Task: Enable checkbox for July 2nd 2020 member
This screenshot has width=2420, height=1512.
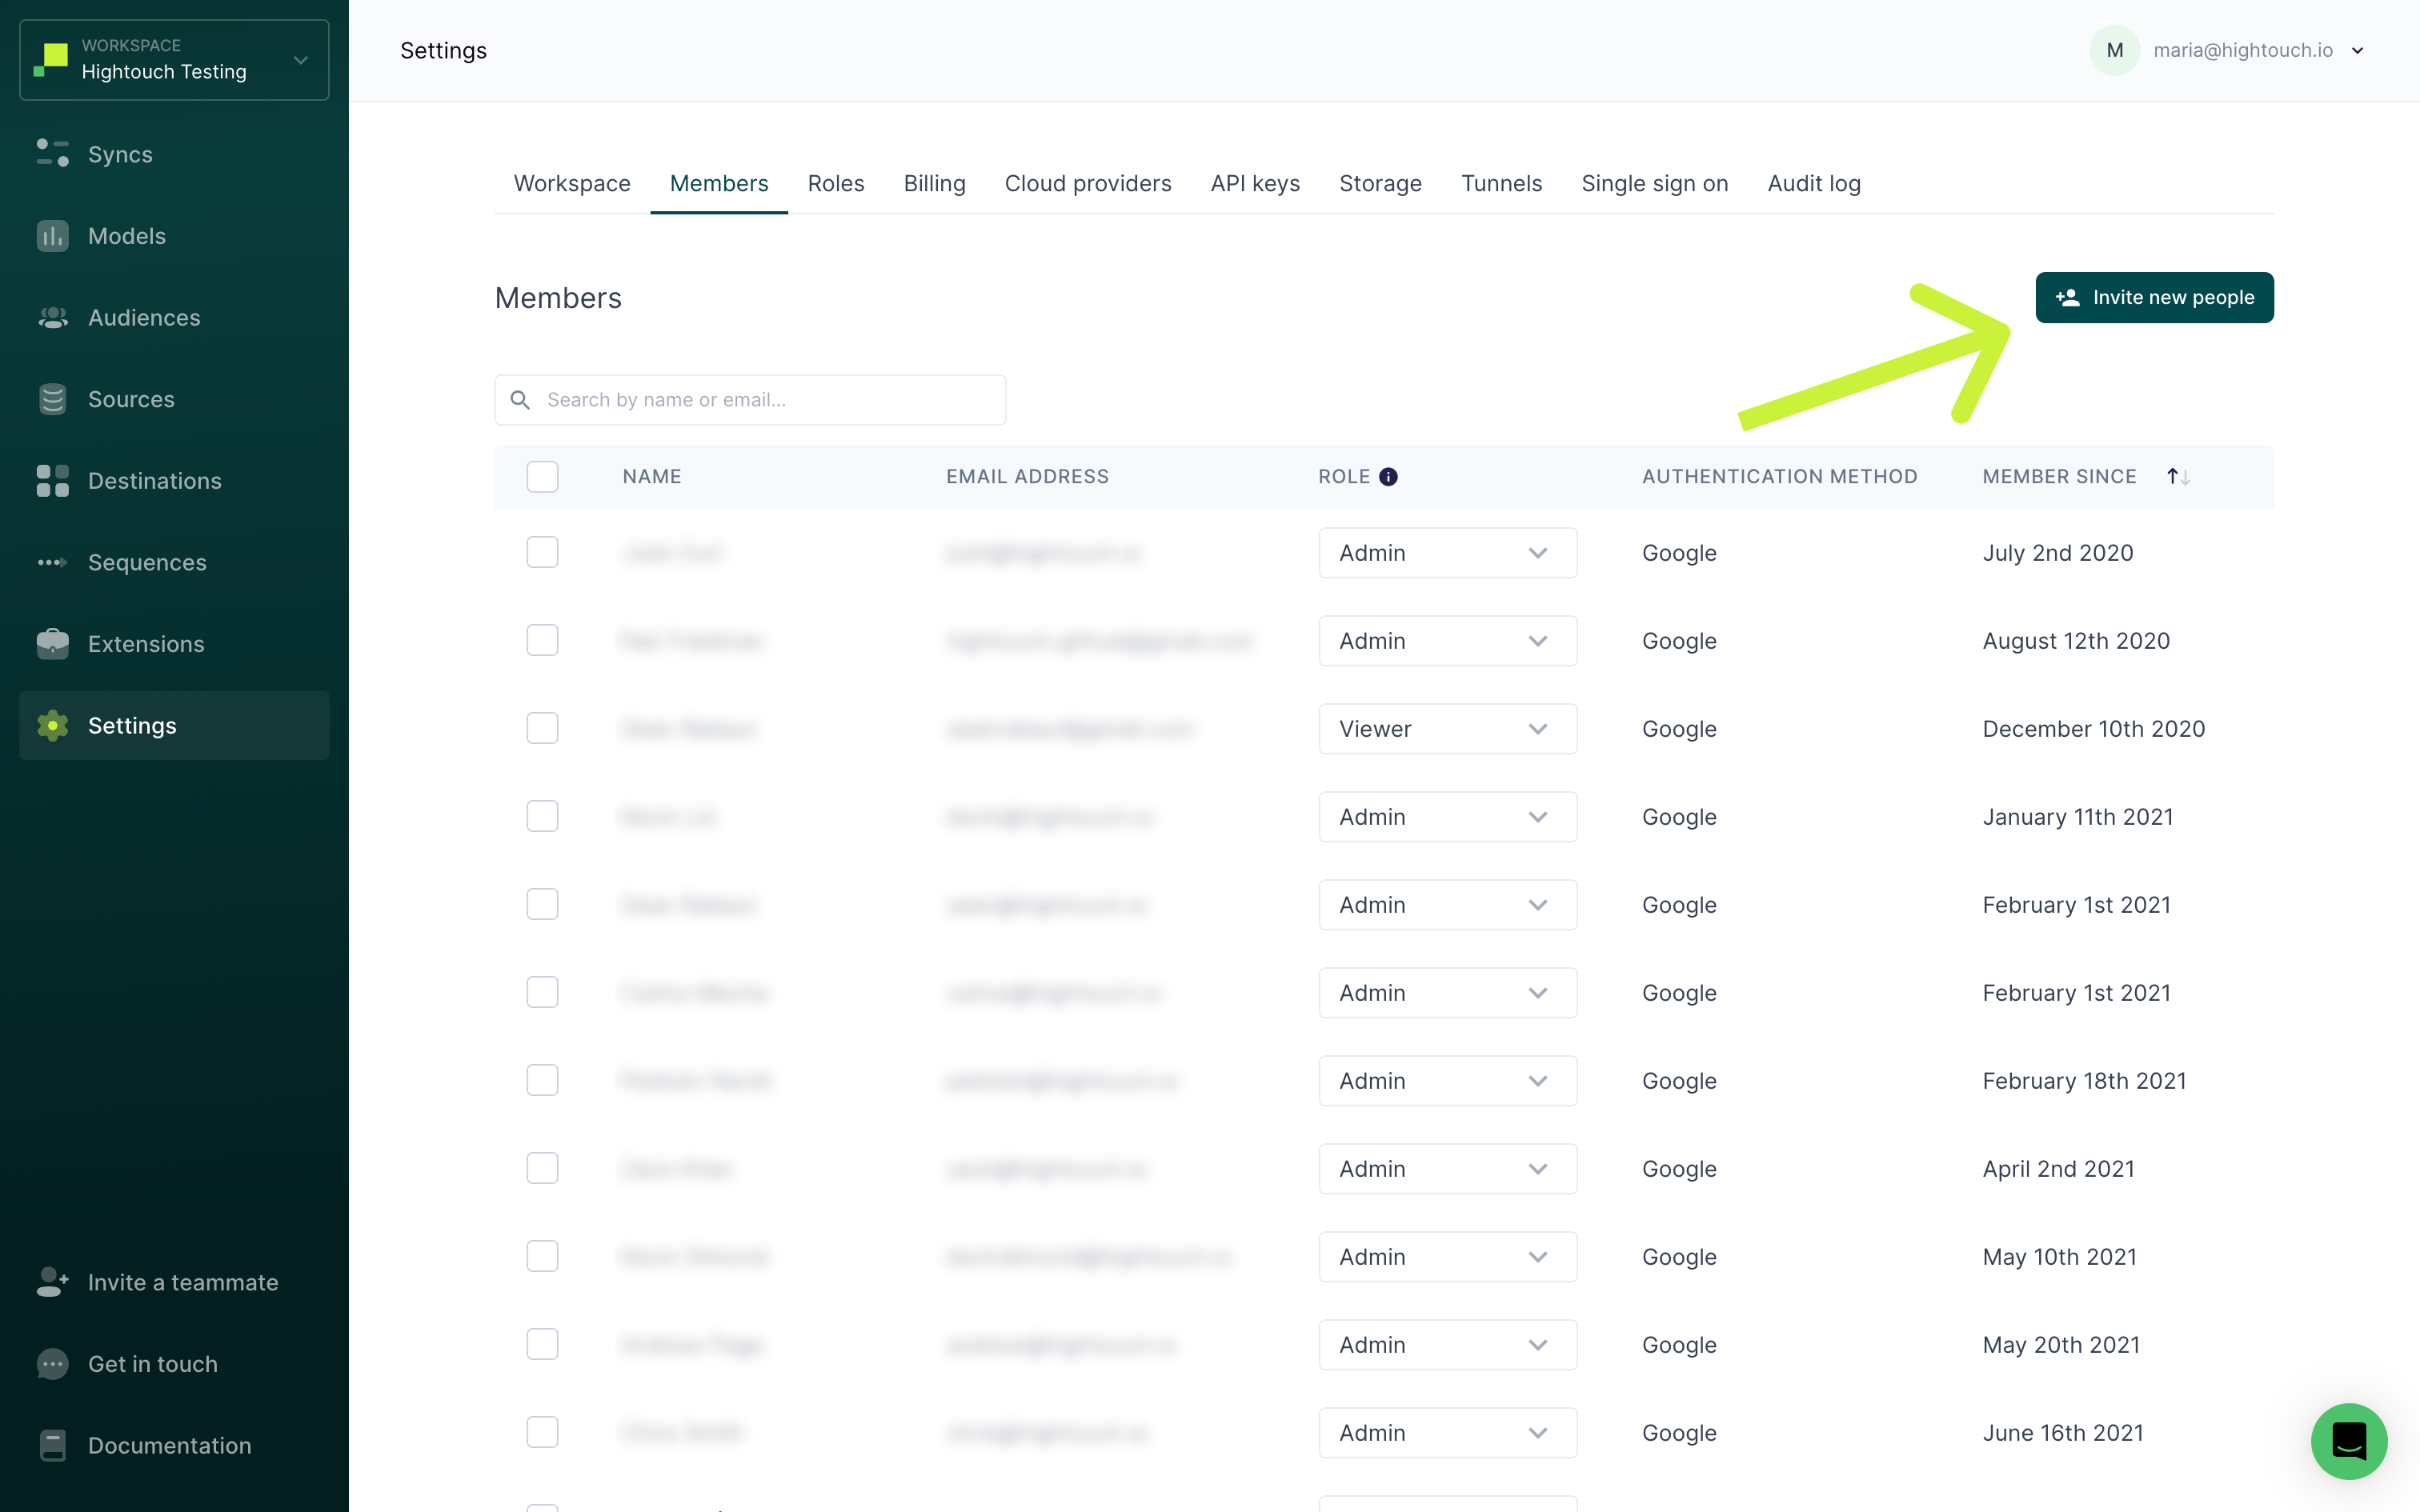Action: click(542, 552)
